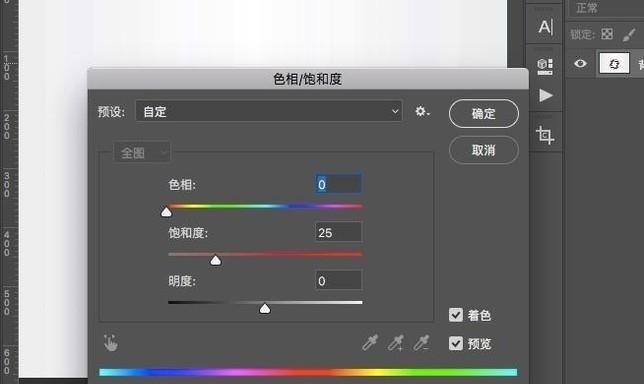This screenshot has width=644, height=384.
Task: Open the 3D panel cube icon
Action: 545,67
